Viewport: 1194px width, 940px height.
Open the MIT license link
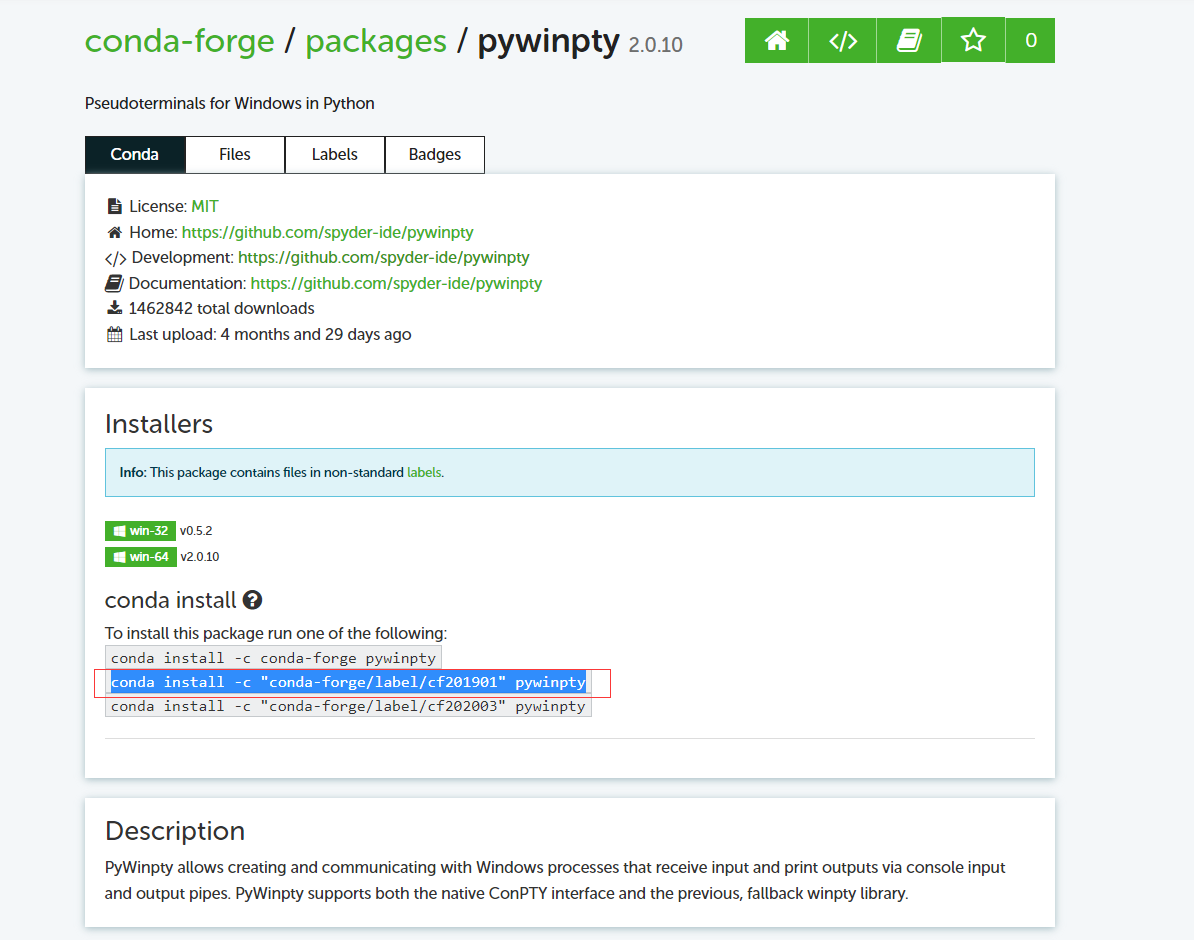click(205, 205)
